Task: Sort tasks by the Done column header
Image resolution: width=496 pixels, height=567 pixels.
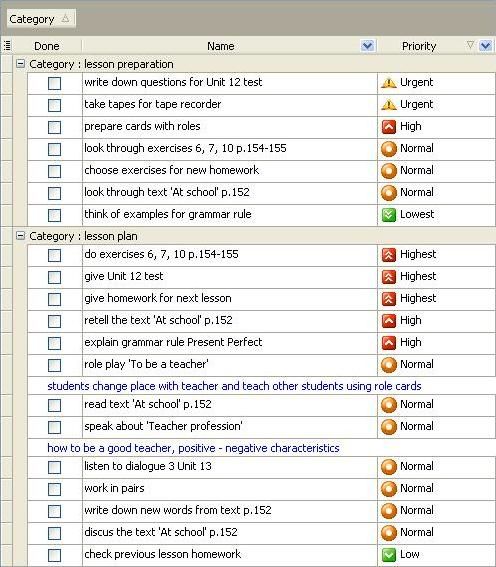Action: click(47, 46)
